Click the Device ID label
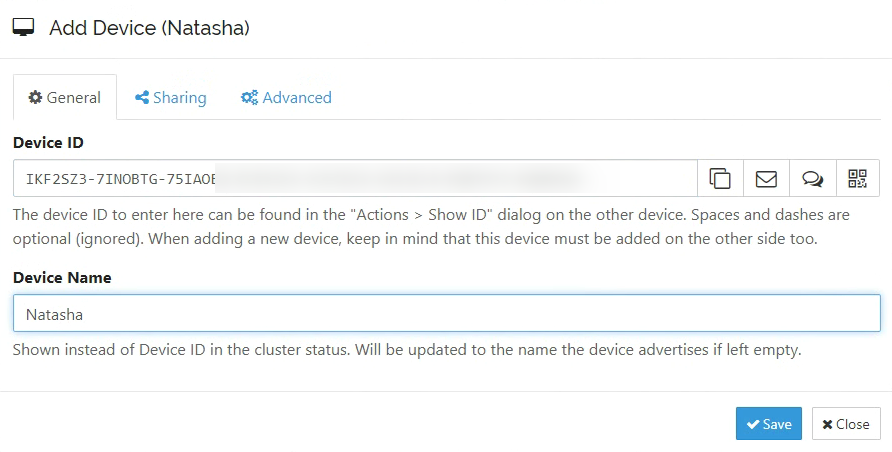The width and height of the screenshot is (892, 452). point(48,143)
